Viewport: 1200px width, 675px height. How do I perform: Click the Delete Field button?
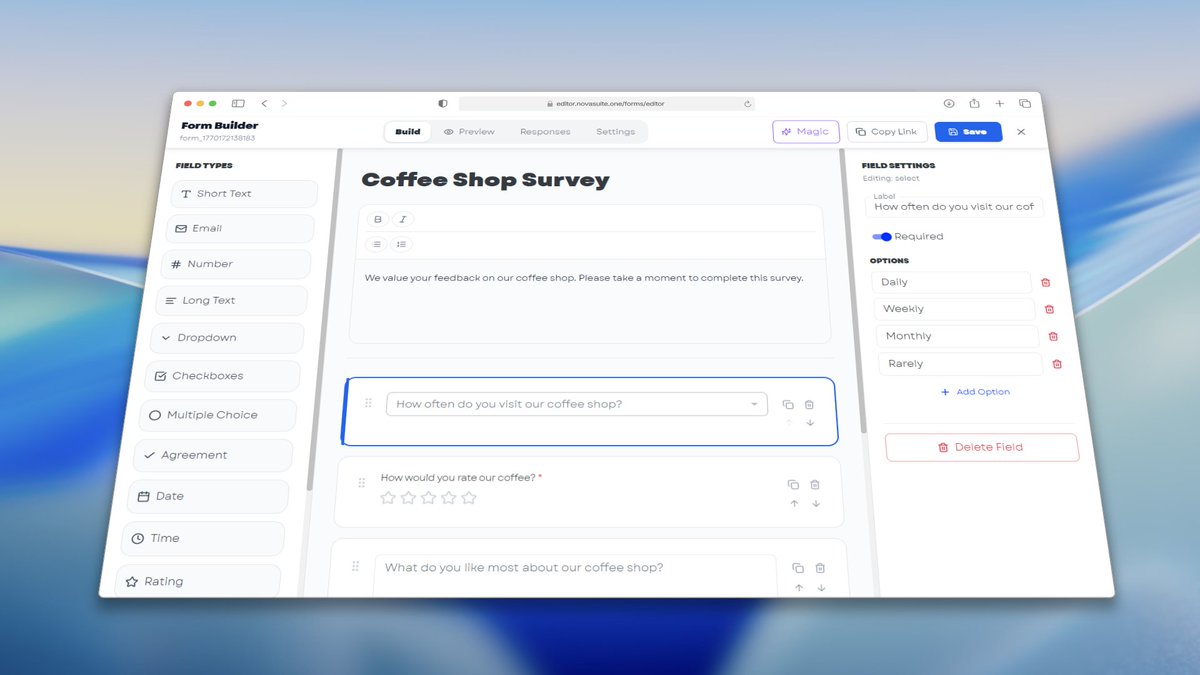click(x=982, y=447)
